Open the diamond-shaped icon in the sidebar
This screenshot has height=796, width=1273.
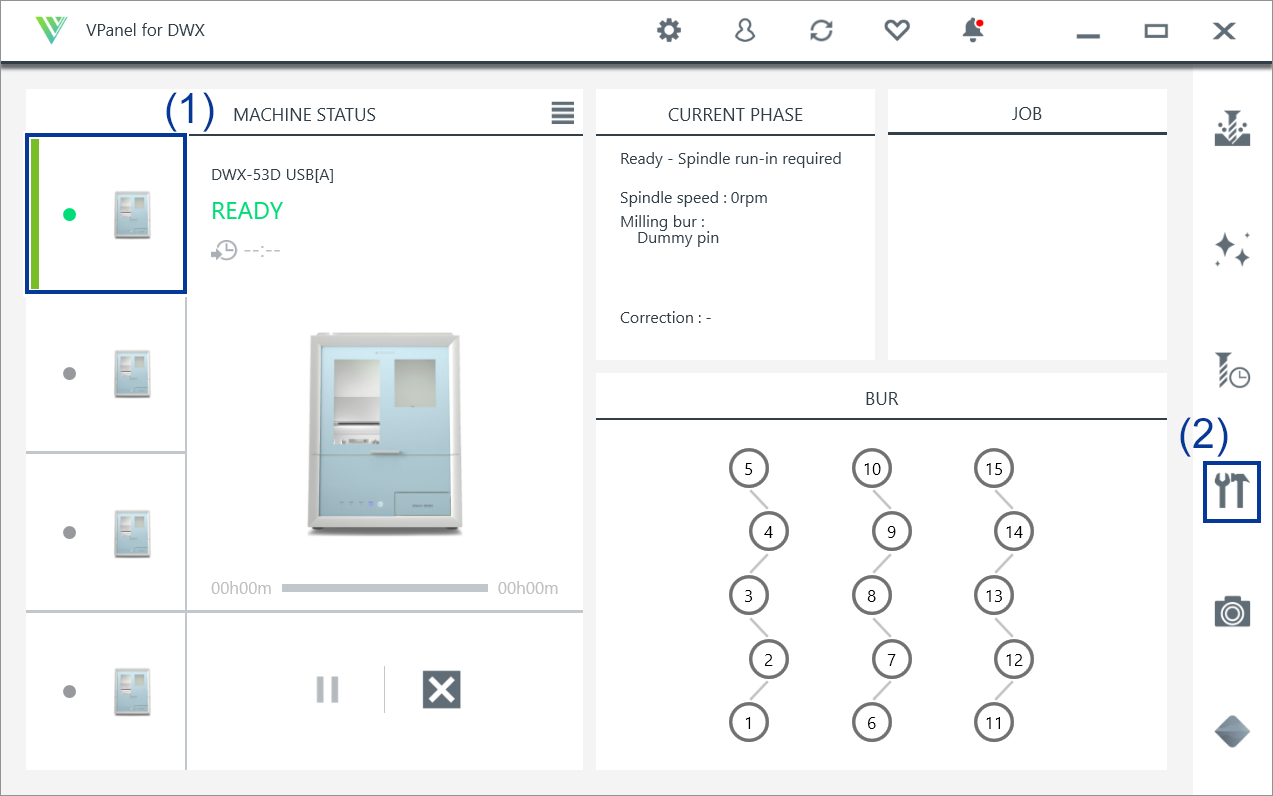[x=1232, y=732]
